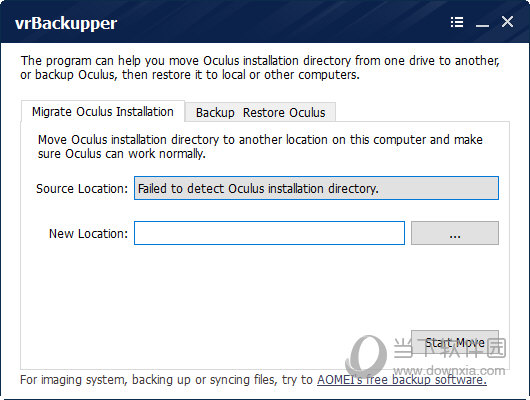This screenshot has width=530, height=400.
Task: Click empty area of the Migrate panel
Action: (216, 298)
